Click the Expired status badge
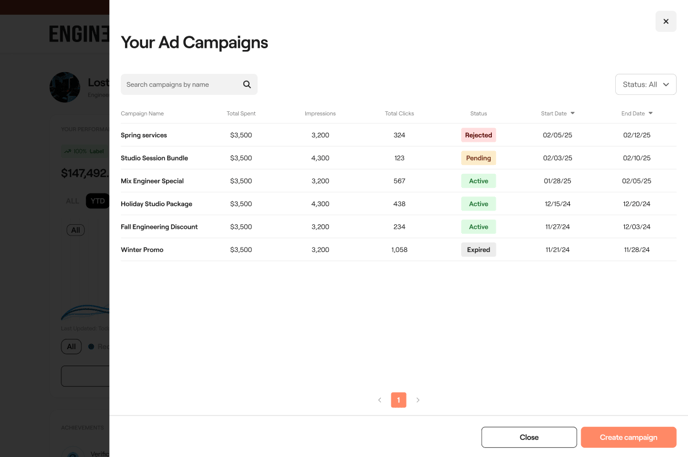688x457 pixels. coord(478,250)
